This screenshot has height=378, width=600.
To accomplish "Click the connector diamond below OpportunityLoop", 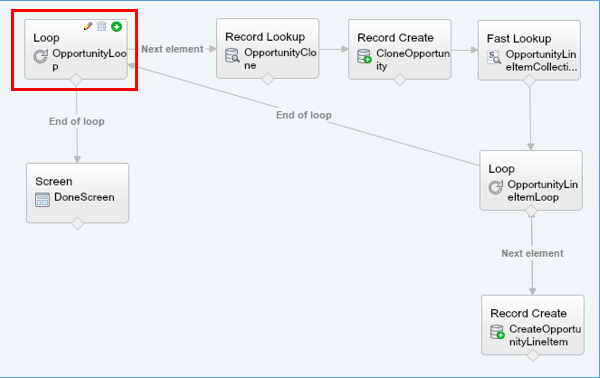I will coord(76,80).
